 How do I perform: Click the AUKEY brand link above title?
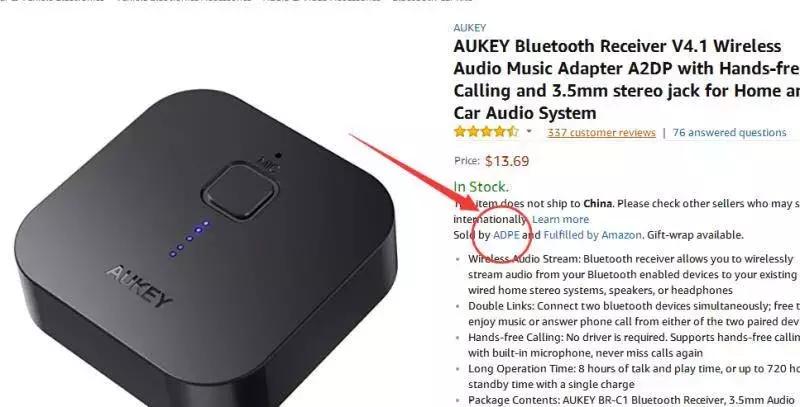pyautogui.click(x=469, y=28)
